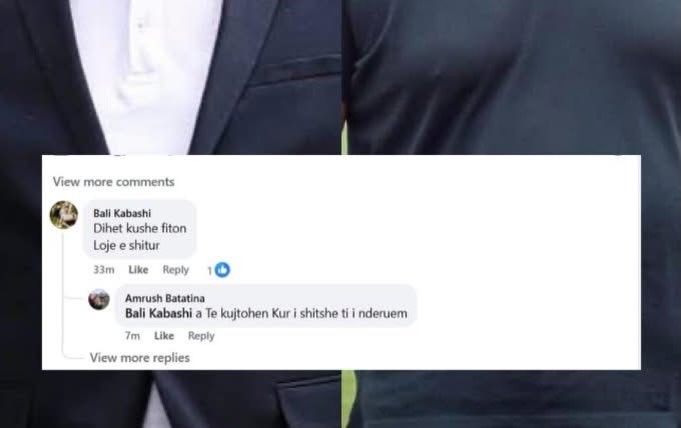Viewport: 681px width, 428px height.
Task: Open left photo with white shirt and suit
Action: [170, 77]
